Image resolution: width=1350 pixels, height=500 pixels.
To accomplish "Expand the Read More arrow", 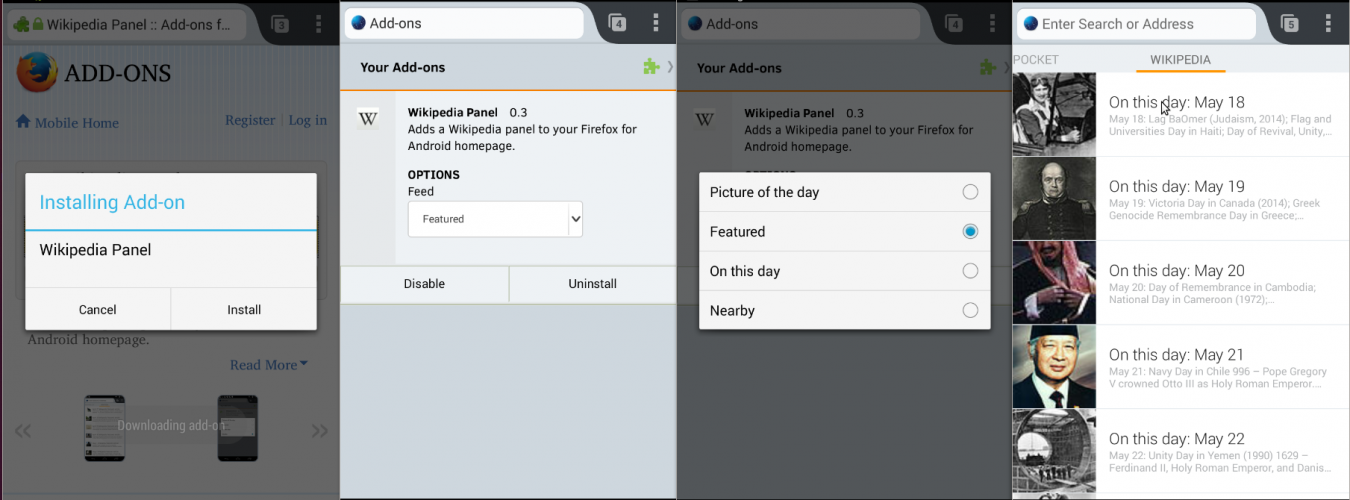I will pyautogui.click(x=304, y=365).
